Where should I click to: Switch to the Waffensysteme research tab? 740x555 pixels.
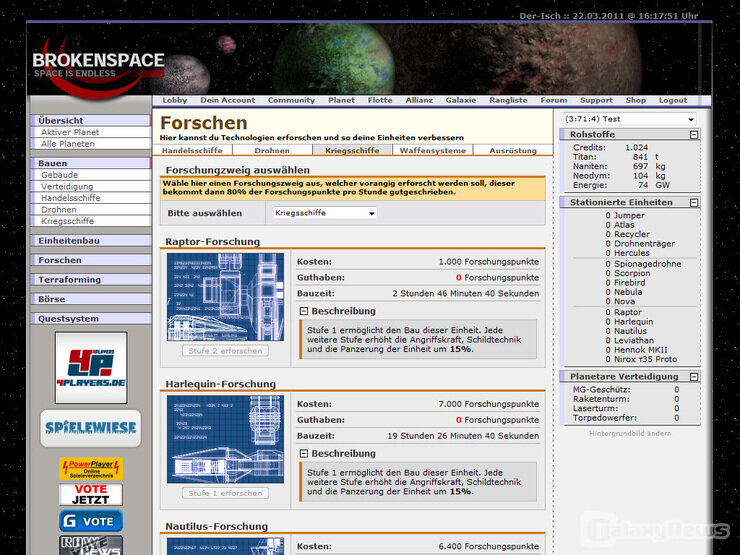[x=433, y=151]
